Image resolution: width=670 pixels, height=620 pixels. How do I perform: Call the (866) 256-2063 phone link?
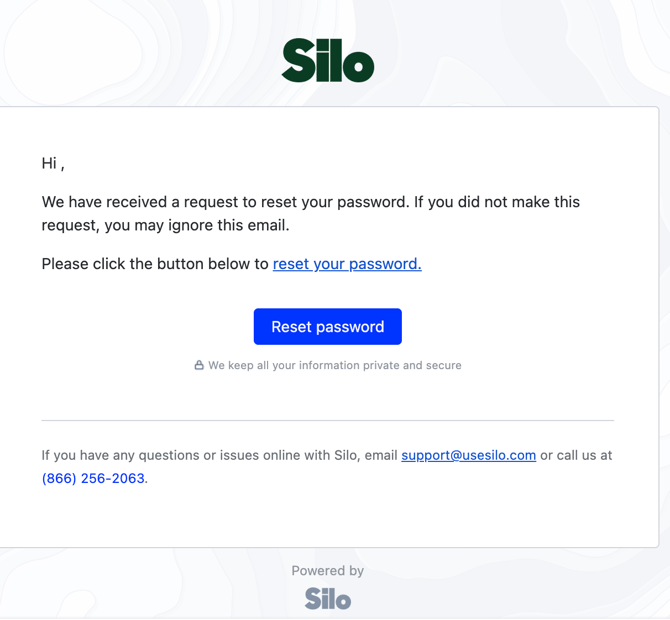(93, 478)
